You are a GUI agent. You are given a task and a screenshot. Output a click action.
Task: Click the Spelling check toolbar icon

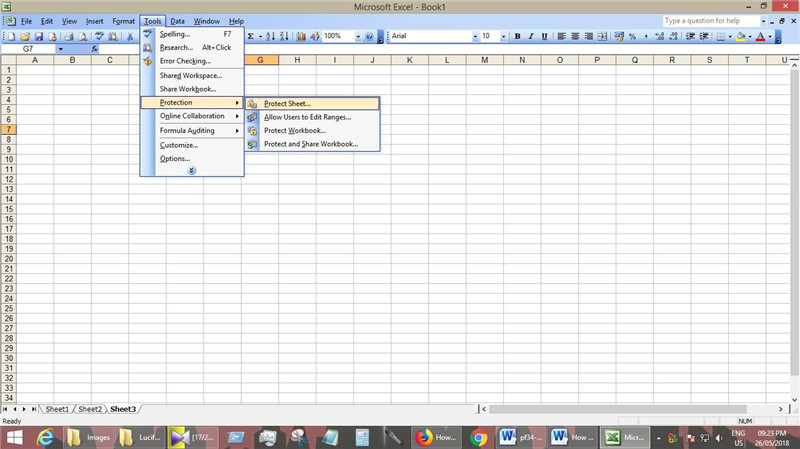pos(99,36)
